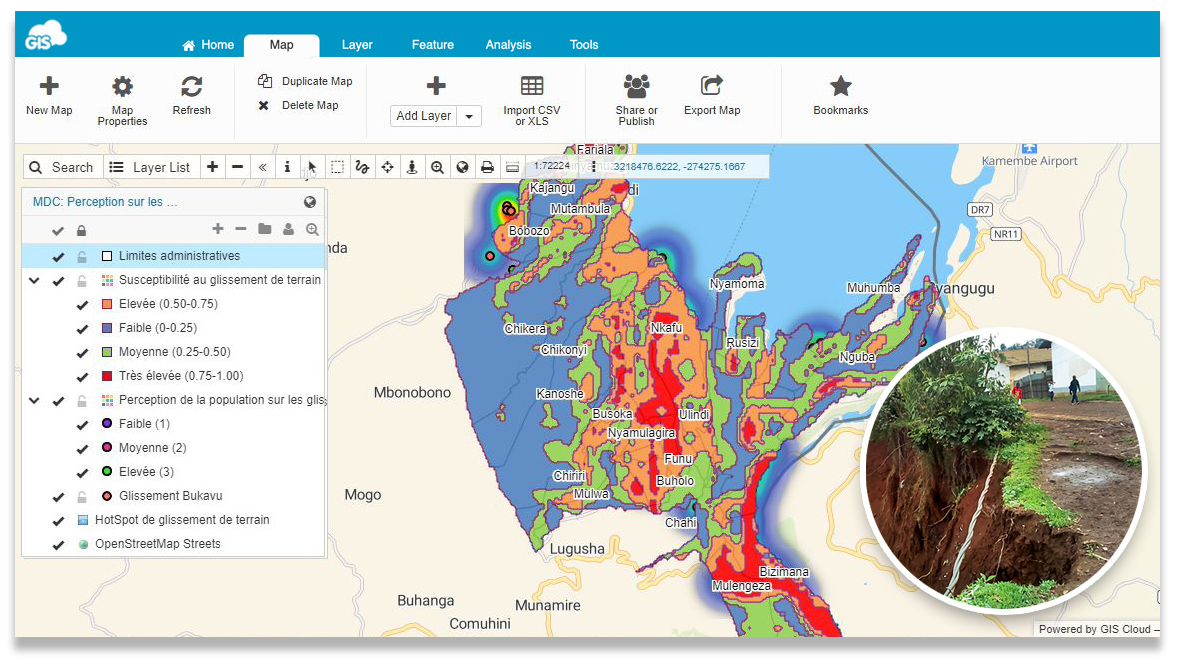Zoom in with map toolbar plus

click(212, 167)
